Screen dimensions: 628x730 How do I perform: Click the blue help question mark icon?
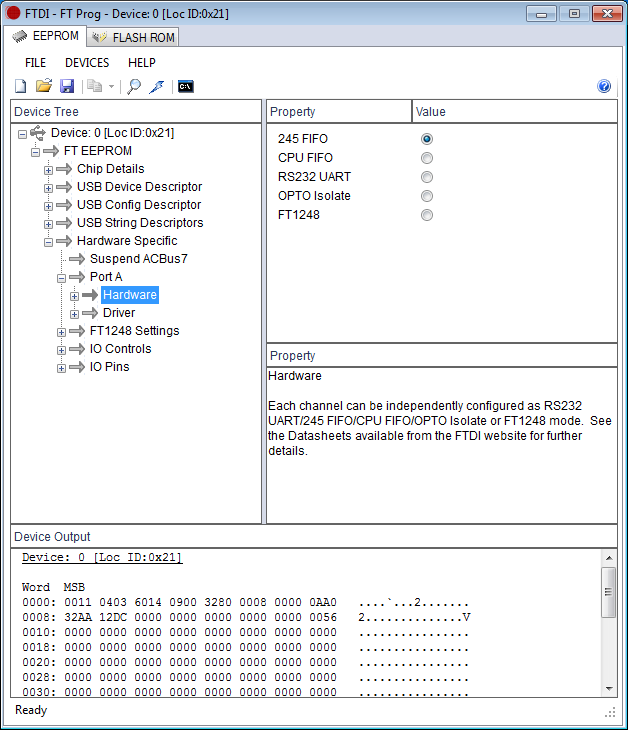pyautogui.click(x=604, y=86)
